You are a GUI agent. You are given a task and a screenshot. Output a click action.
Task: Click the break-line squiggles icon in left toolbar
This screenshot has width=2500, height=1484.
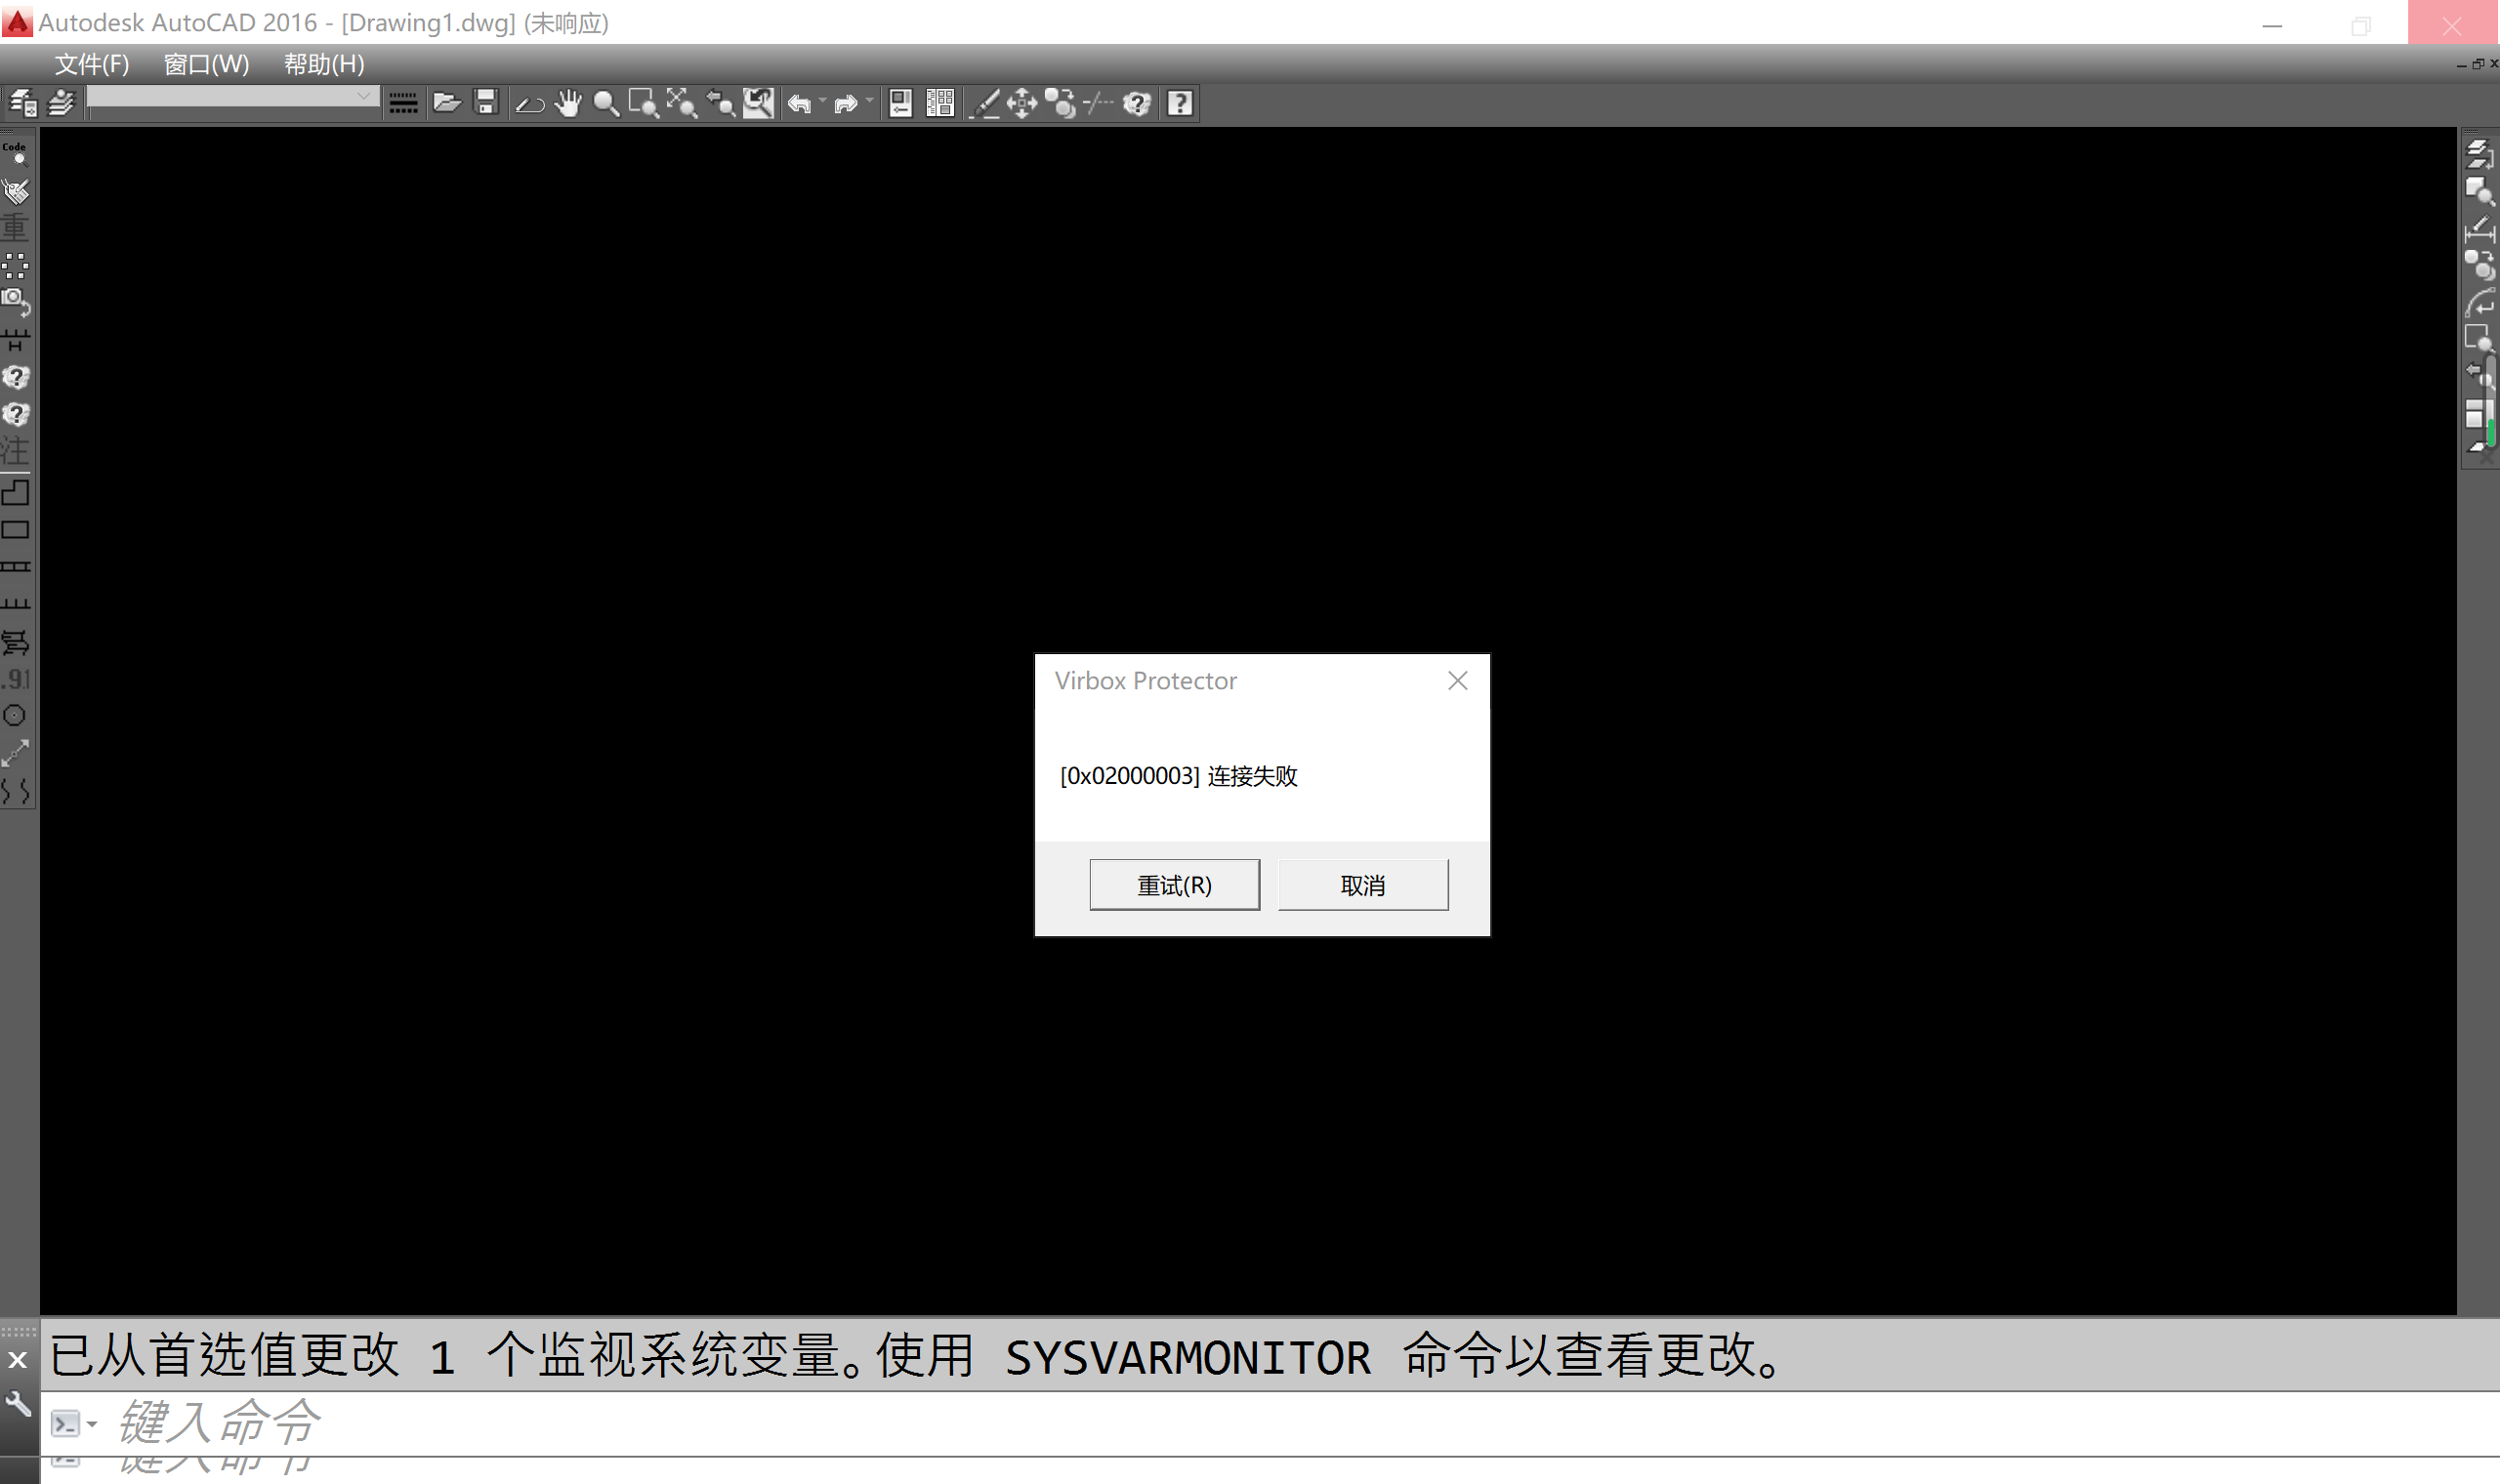point(15,791)
